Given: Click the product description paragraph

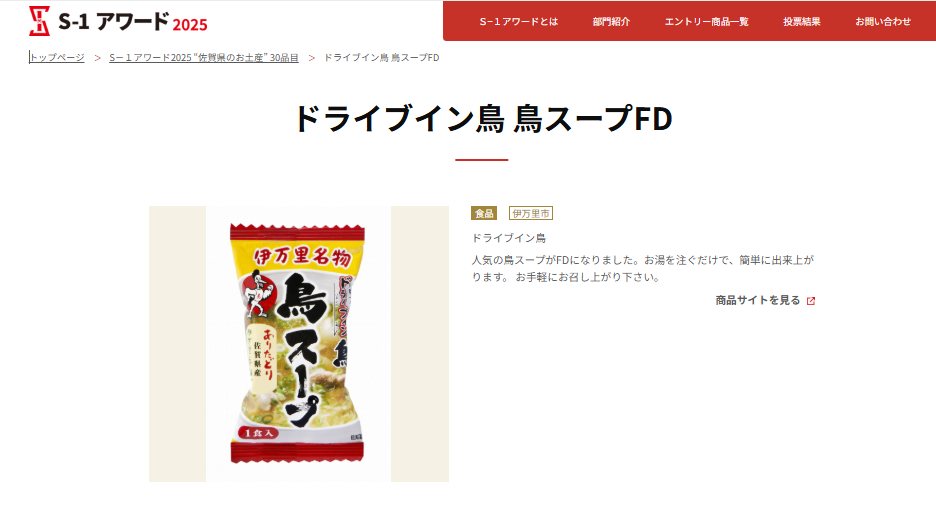Looking at the screenshot, I should [x=643, y=269].
